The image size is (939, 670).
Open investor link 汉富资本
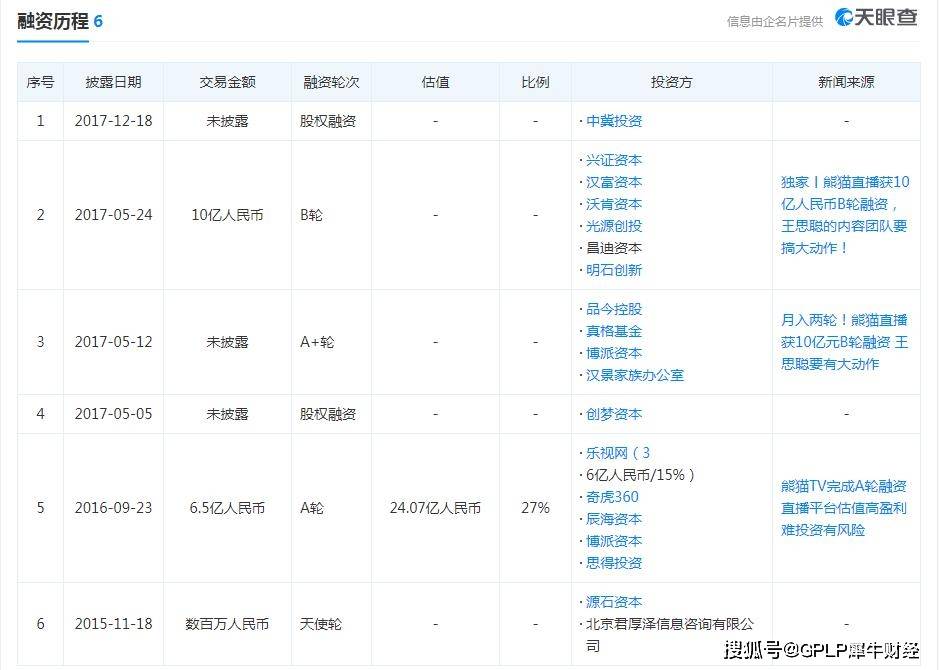click(614, 182)
